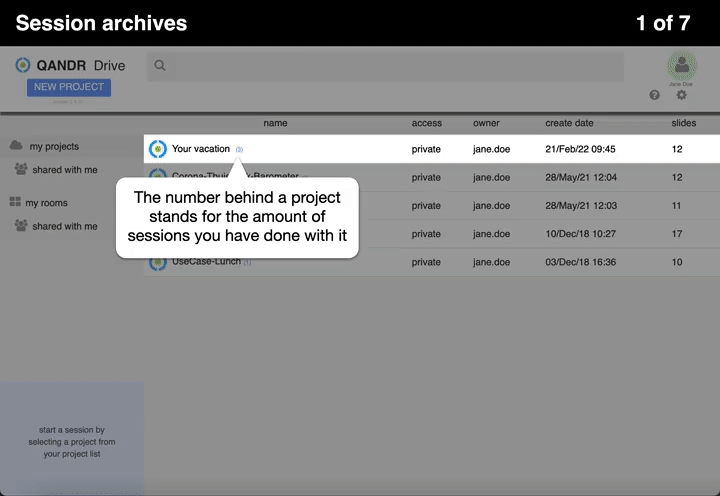Click create date 28/May/21 12:03
Image resolution: width=720 pixels, height=496 pixels.
(x=581, y=206)
